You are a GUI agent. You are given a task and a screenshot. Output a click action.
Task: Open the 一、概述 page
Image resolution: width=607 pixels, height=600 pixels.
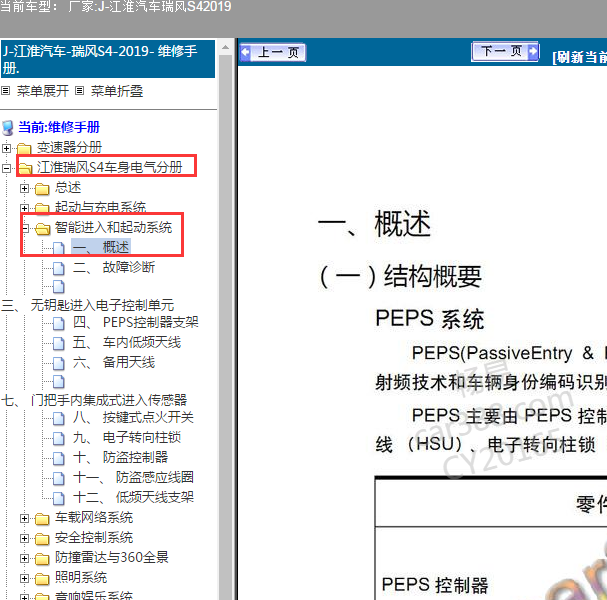coord(101,247)
